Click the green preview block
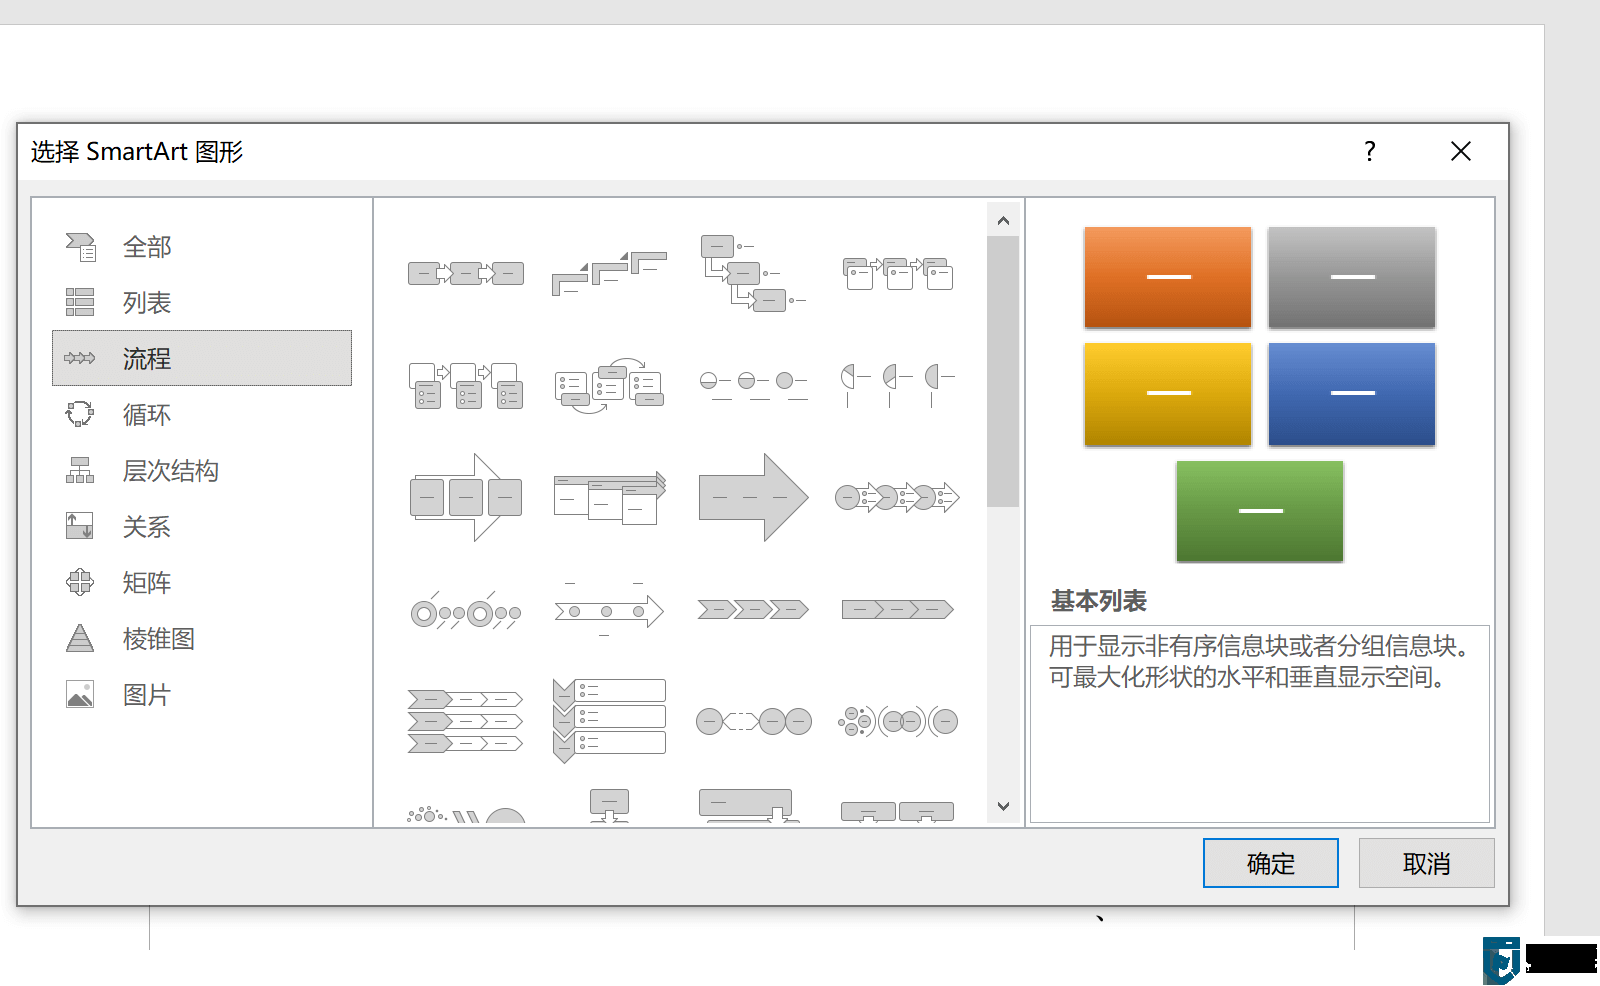Screen dimensions: 1600x986 click(x=1260, y=511)
